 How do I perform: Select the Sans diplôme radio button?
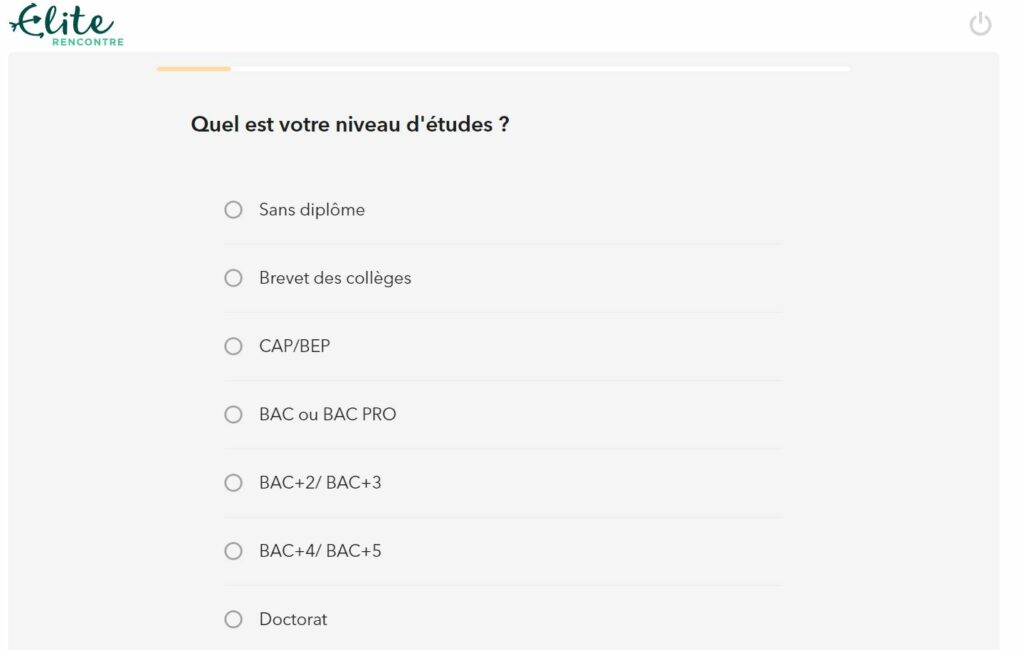(233, 210)
